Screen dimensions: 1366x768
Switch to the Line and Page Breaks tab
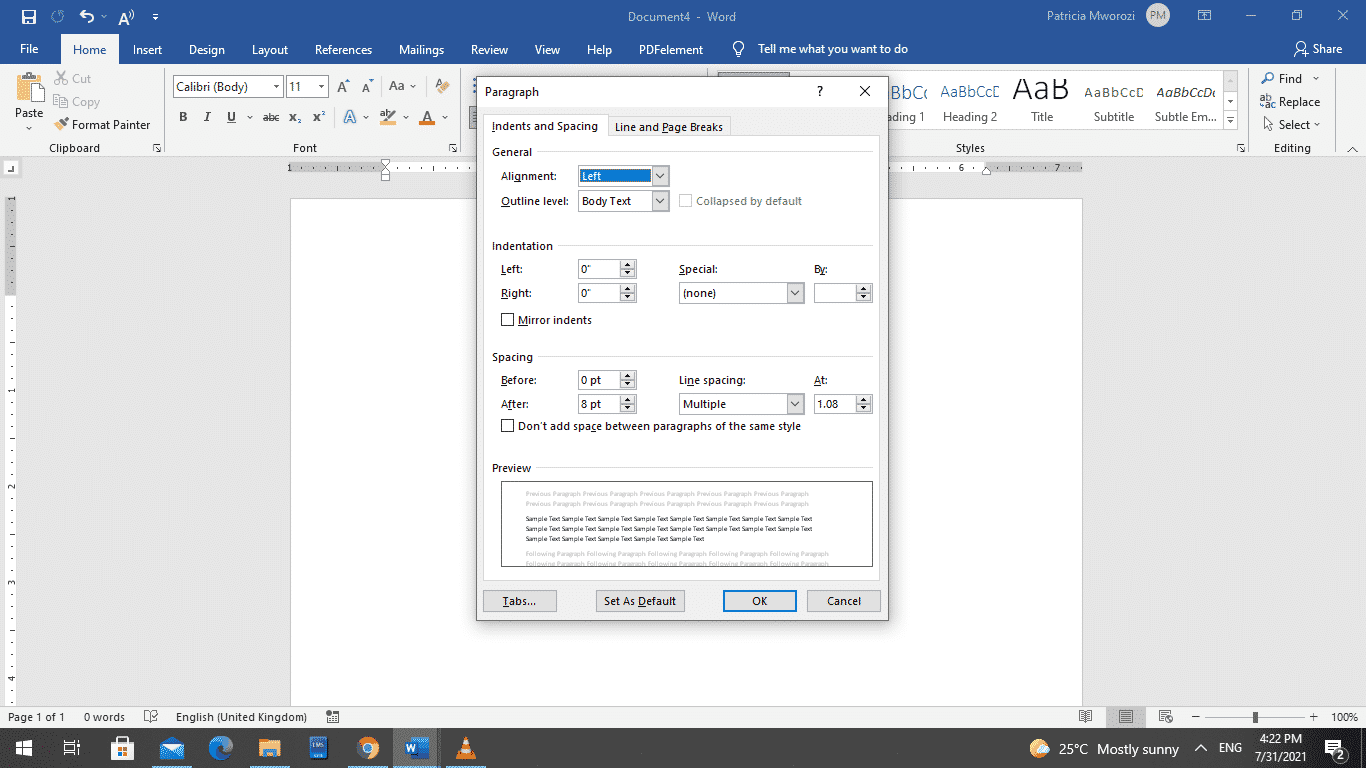click(x=668, y=126)
